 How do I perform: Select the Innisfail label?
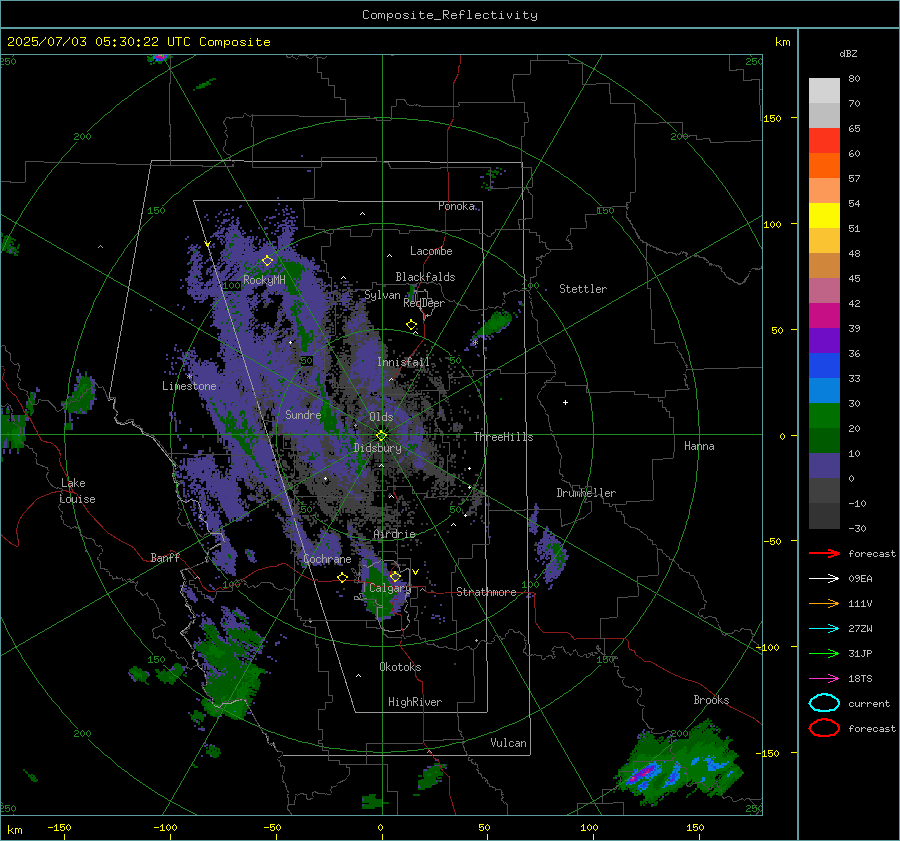[404, 362]
